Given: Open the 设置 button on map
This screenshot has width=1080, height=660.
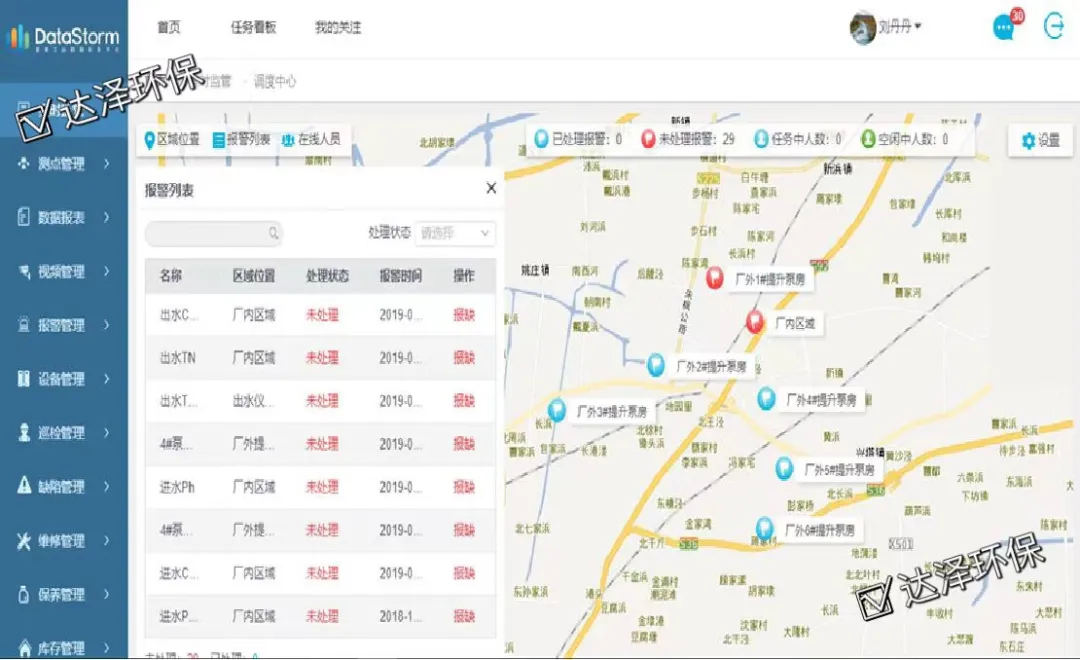Looking at the screenshot, I should [1040, 141].
